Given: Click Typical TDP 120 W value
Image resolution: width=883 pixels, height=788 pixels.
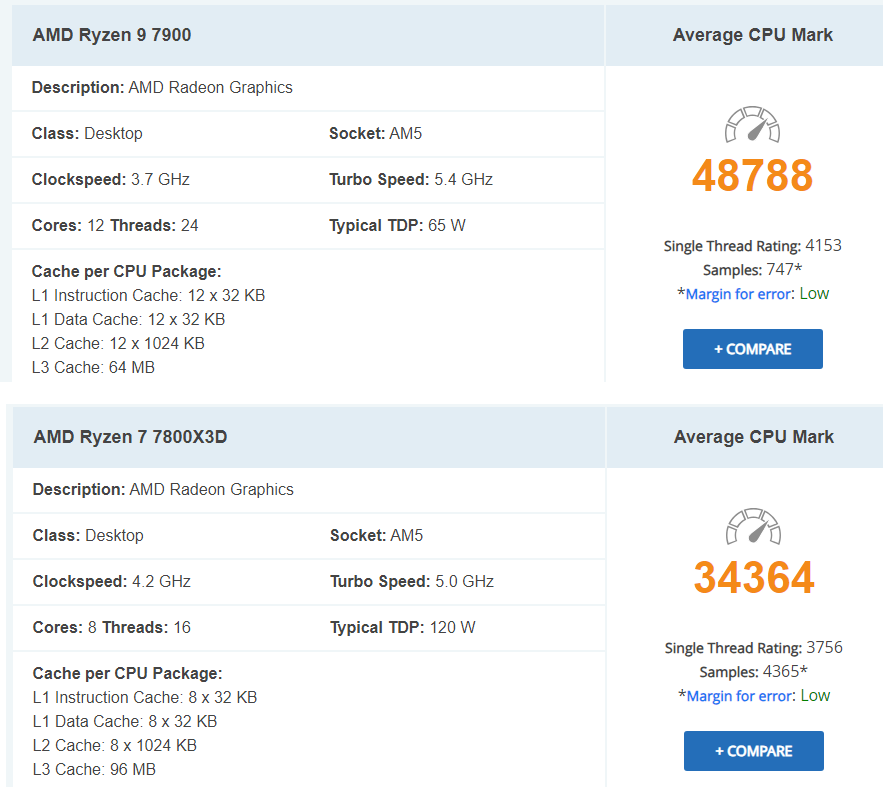Looking at the screenshot, I should (x=452, y=628).
